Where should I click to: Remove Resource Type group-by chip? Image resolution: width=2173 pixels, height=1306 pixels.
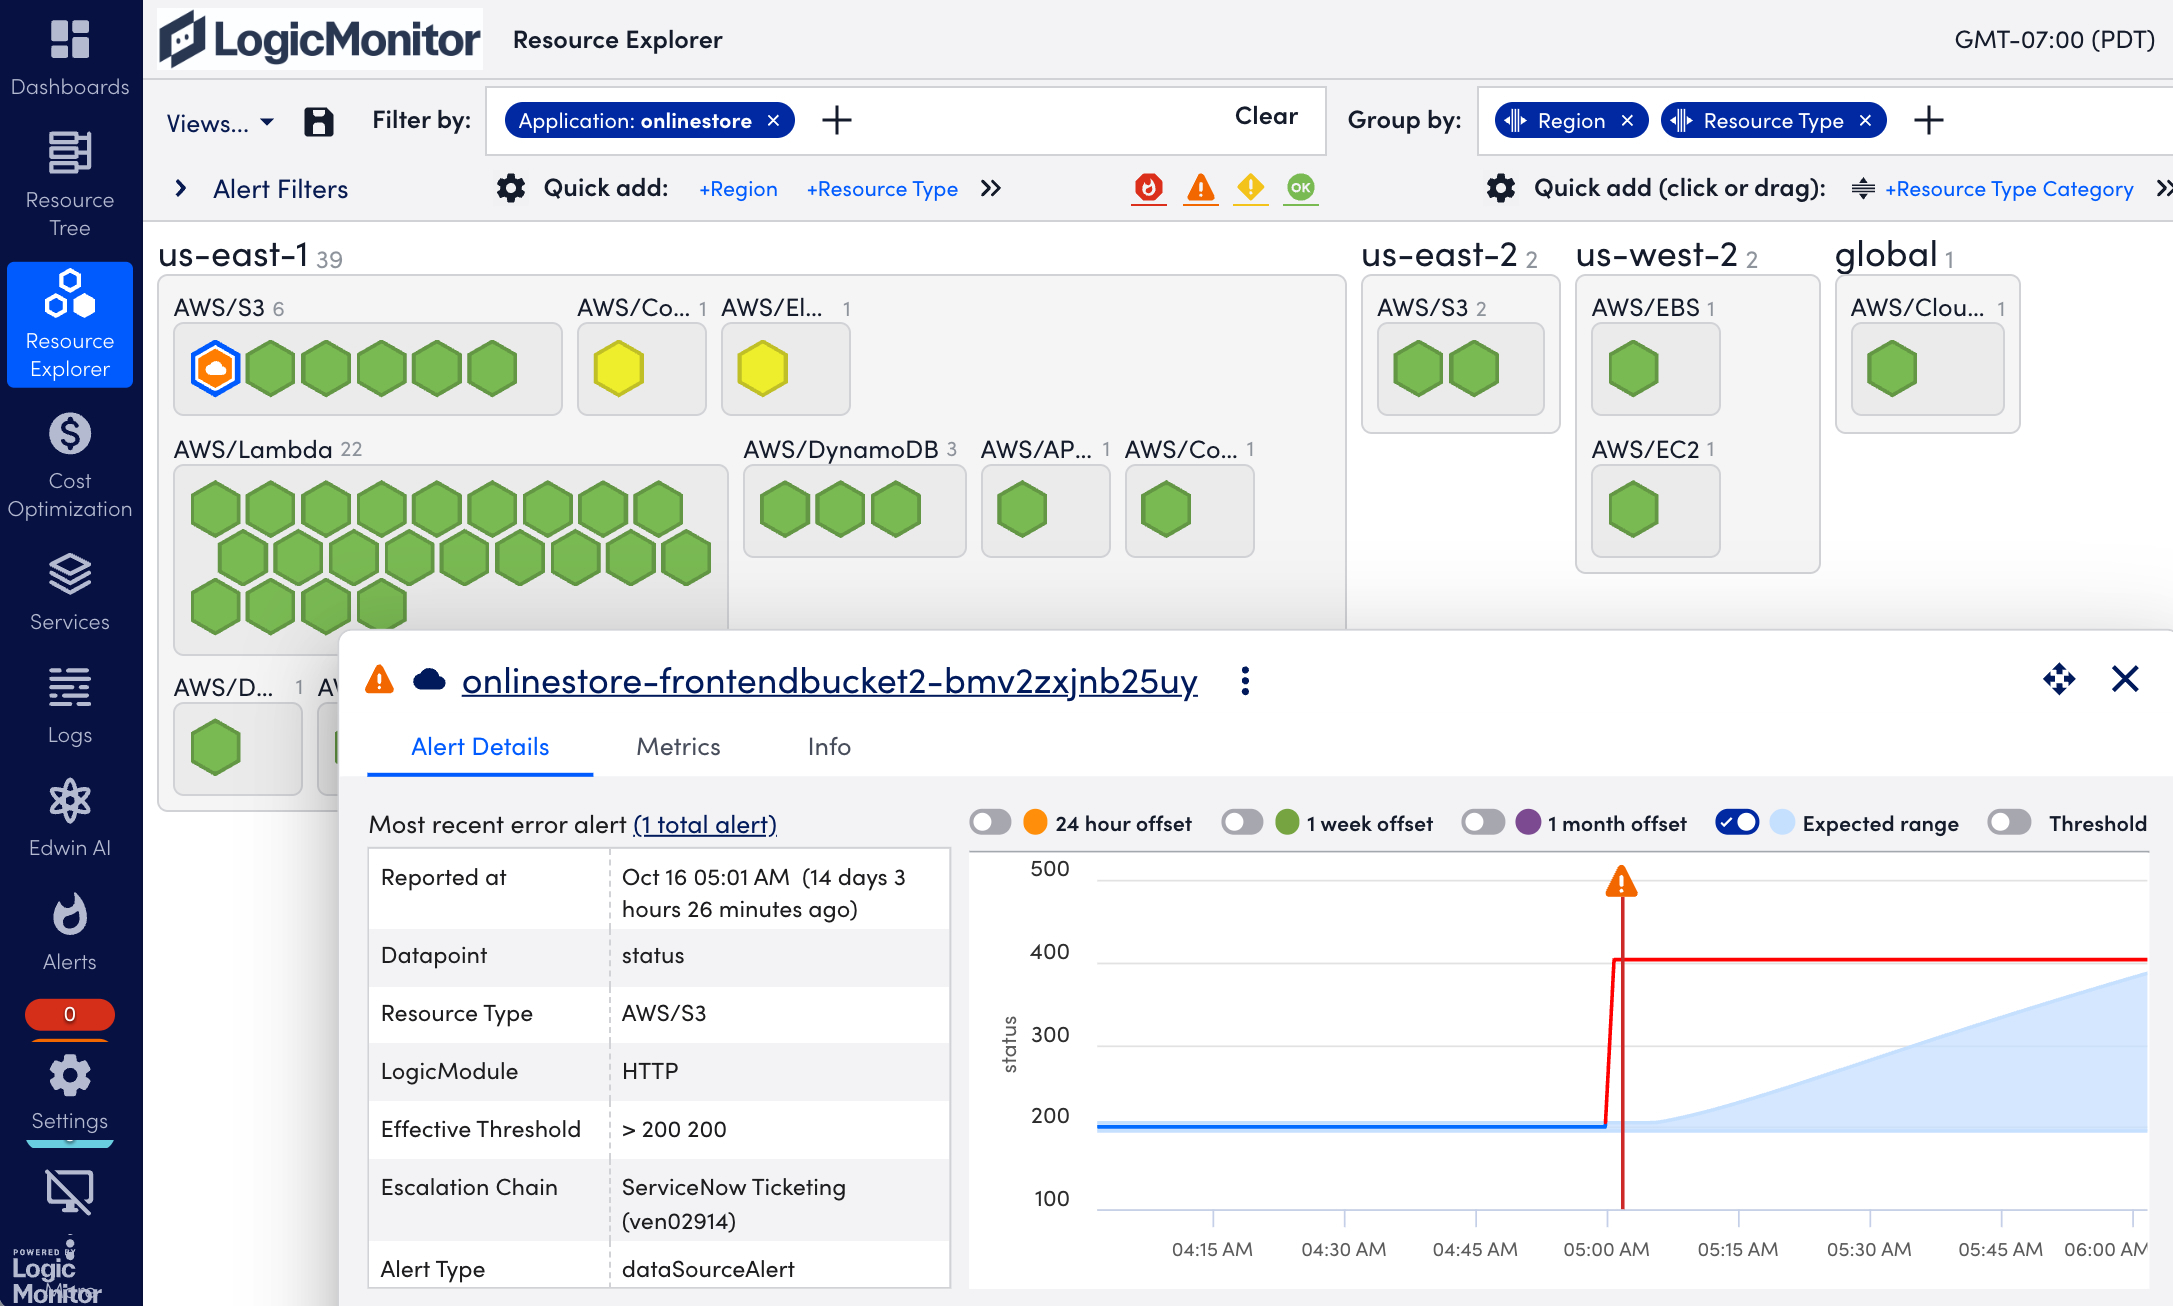pos(1865,121)
